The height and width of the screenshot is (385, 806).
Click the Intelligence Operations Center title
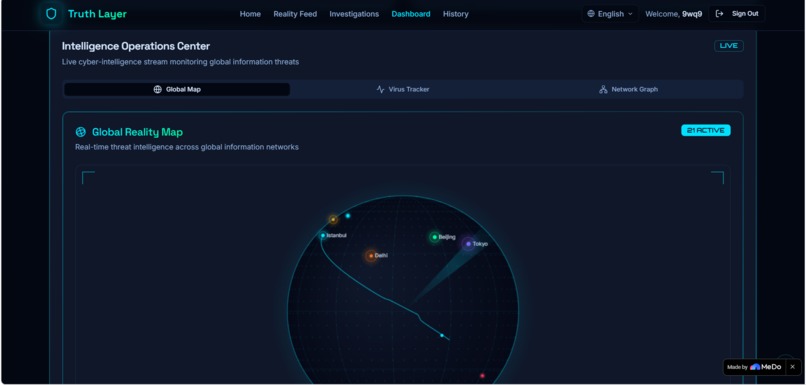coord(136,46)
